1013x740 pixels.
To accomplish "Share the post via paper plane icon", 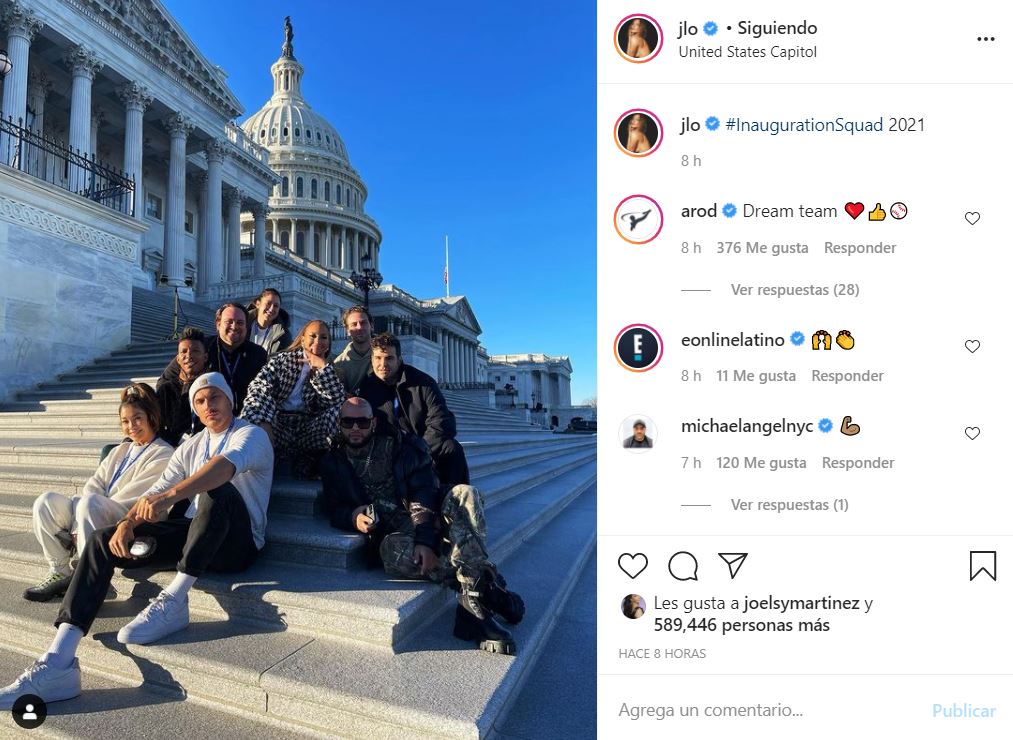I will coord(733,566).
